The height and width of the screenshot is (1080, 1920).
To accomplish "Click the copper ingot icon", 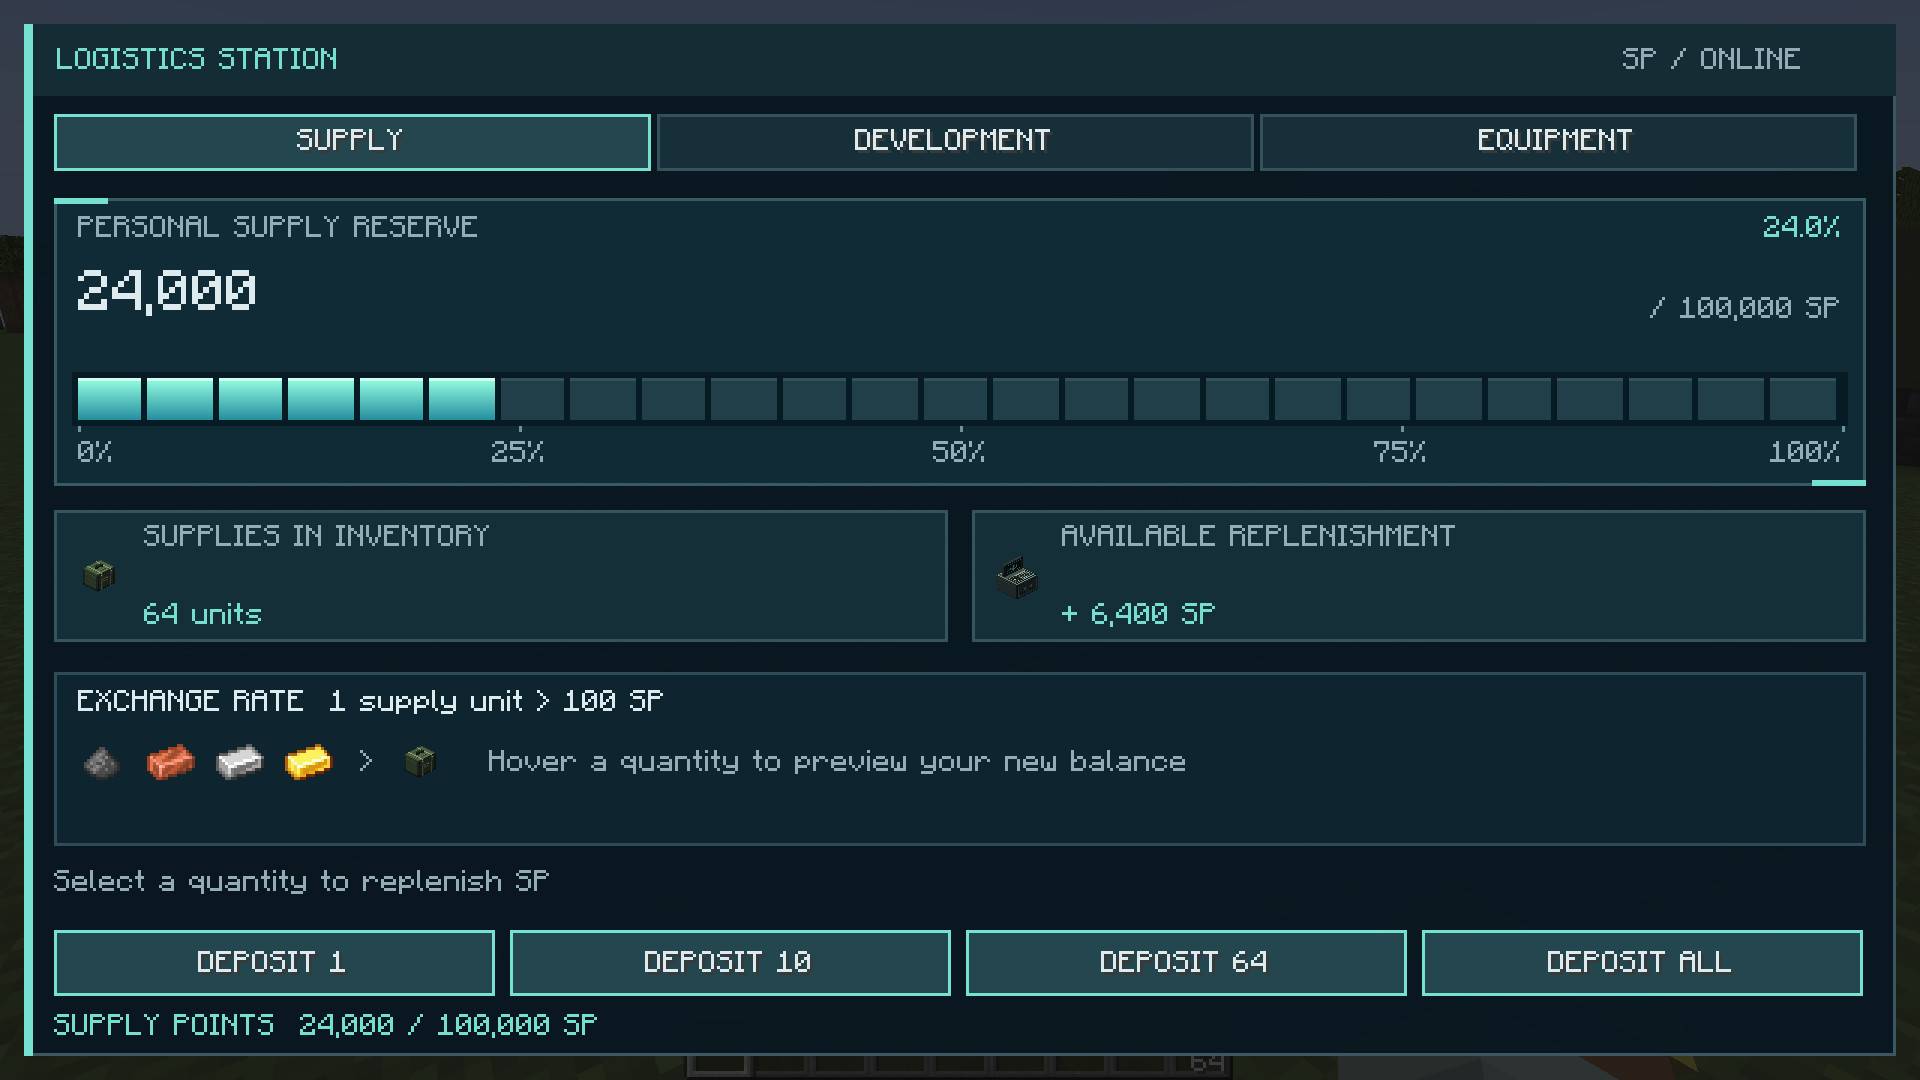I will coord(170,762).
